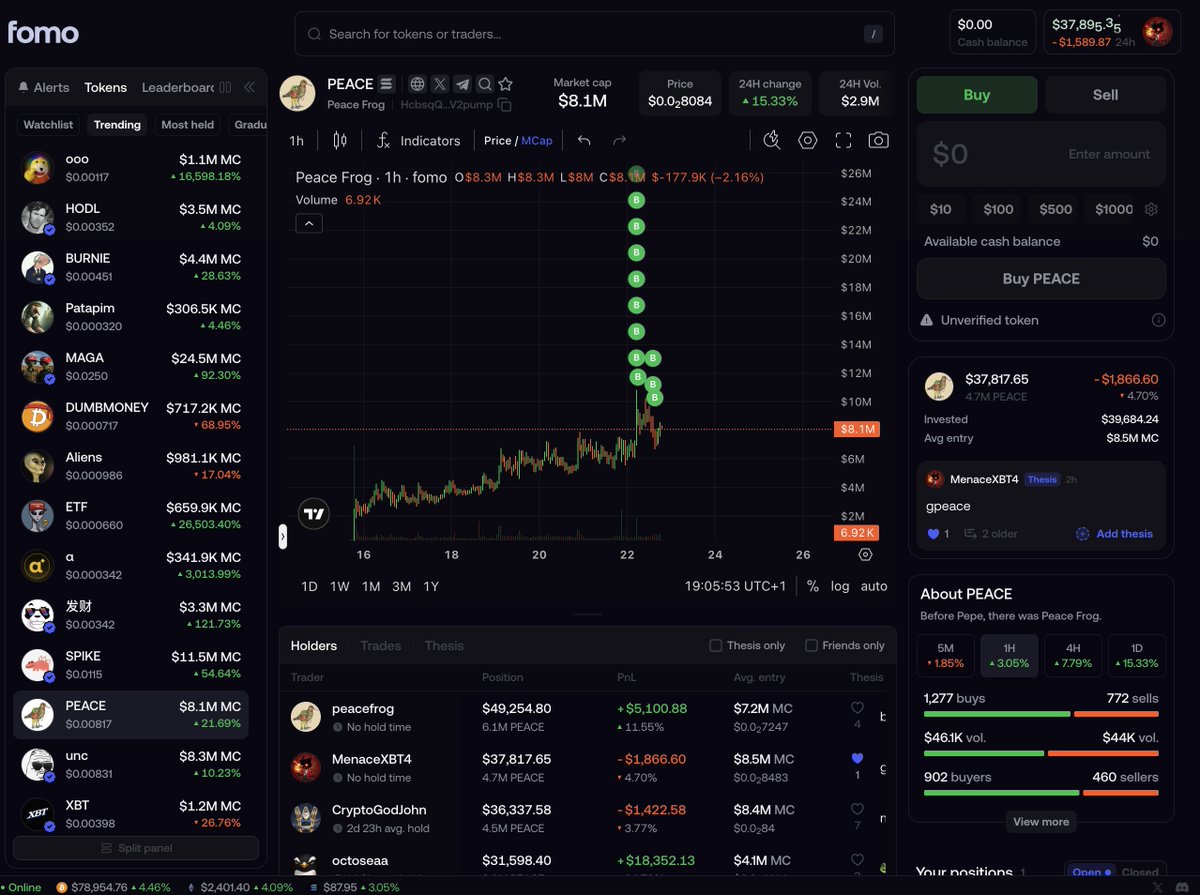1200x895 pixels.
Task: Click the list icon next to PEACE title
Action: (387, 84)
